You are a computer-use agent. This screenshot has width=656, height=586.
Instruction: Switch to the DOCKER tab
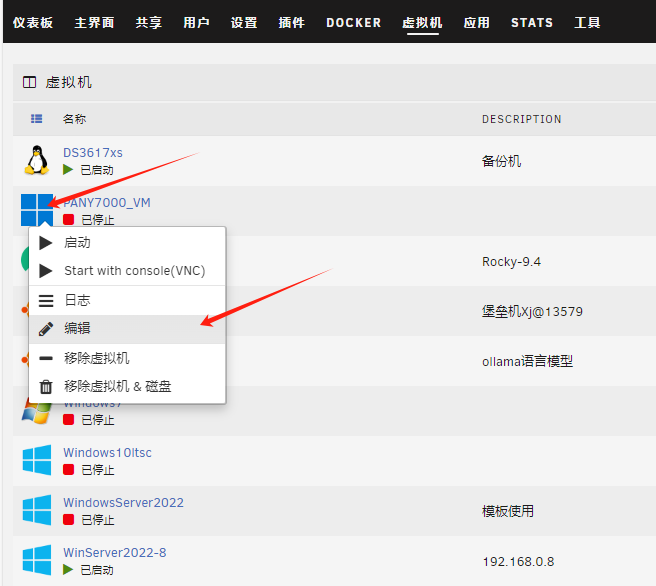click(x=353, y=22)
